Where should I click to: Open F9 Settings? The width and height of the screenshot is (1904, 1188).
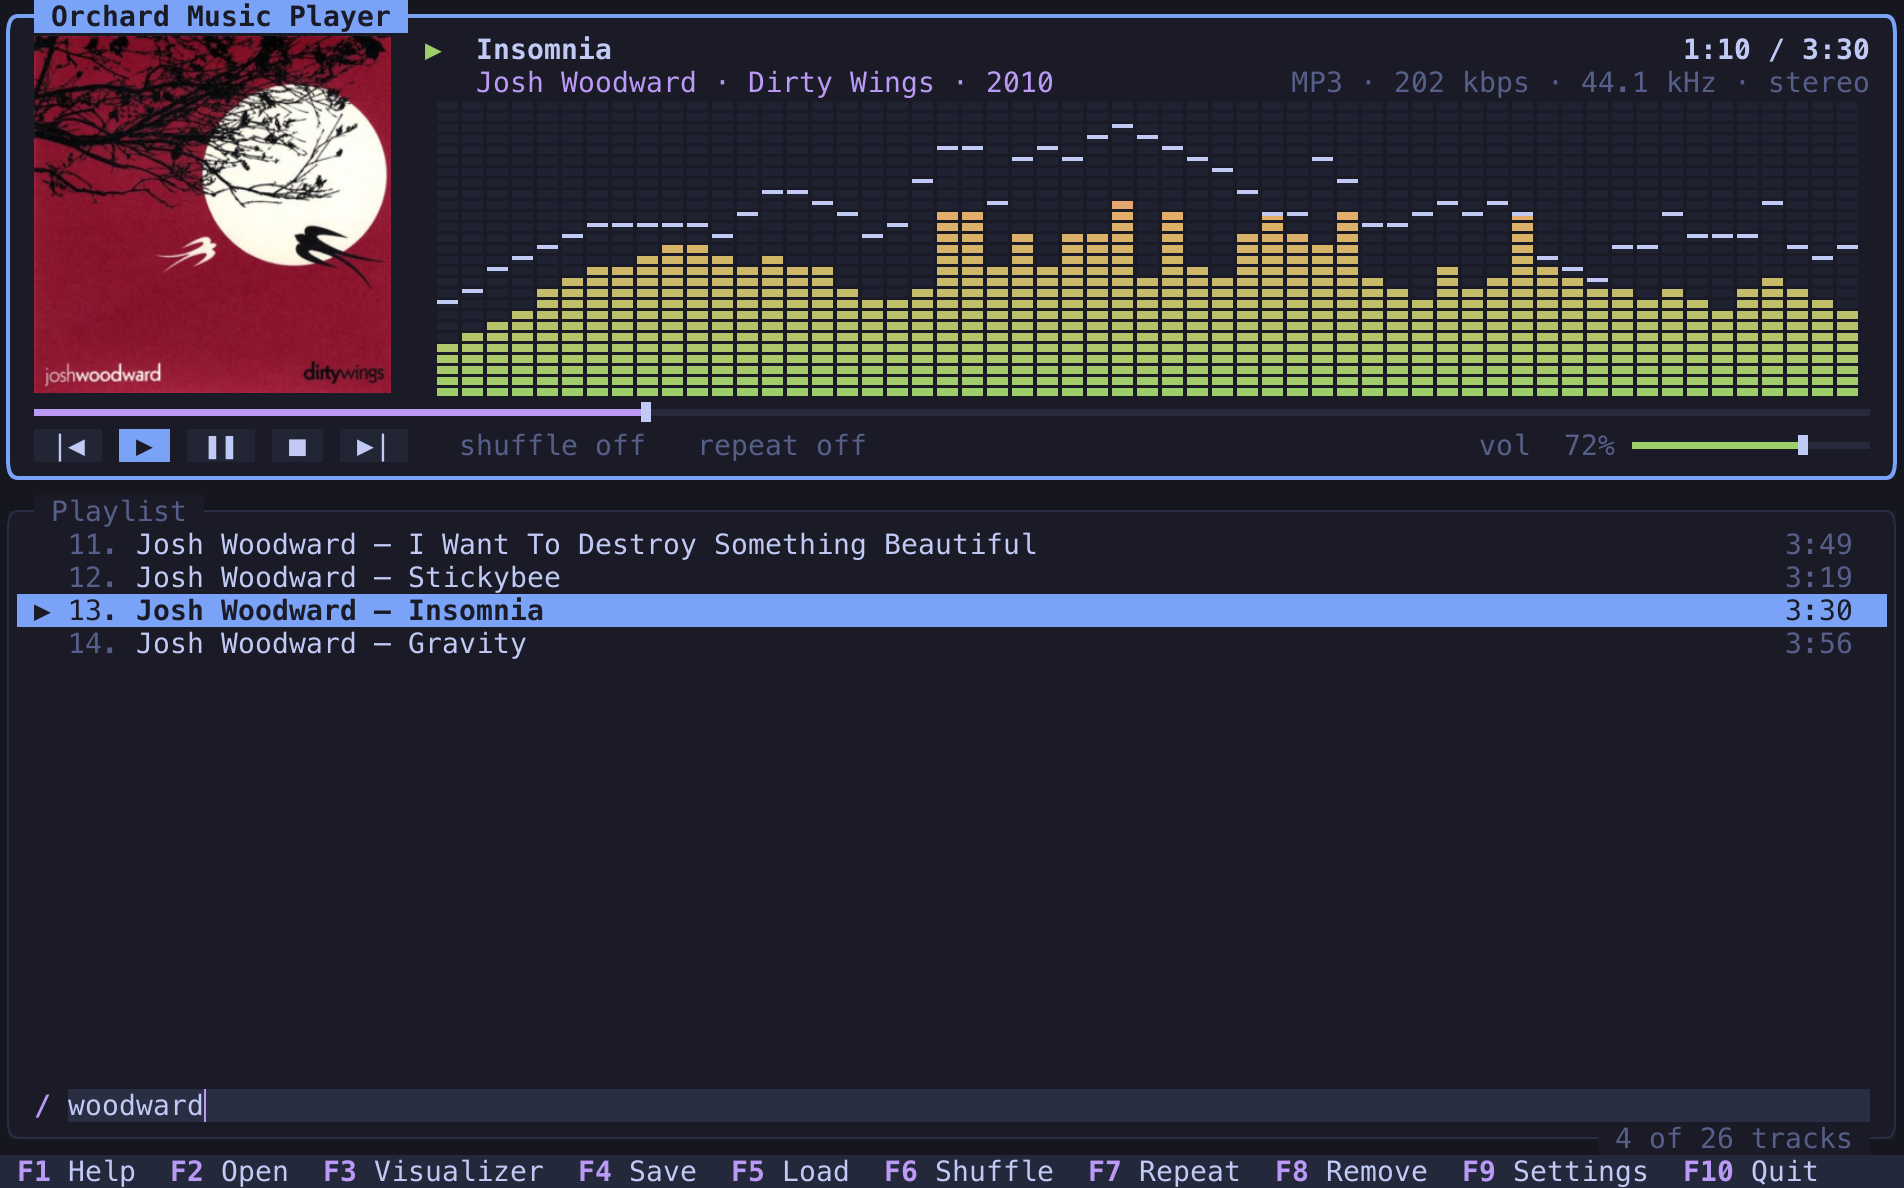click(x=1555, y=1171)
